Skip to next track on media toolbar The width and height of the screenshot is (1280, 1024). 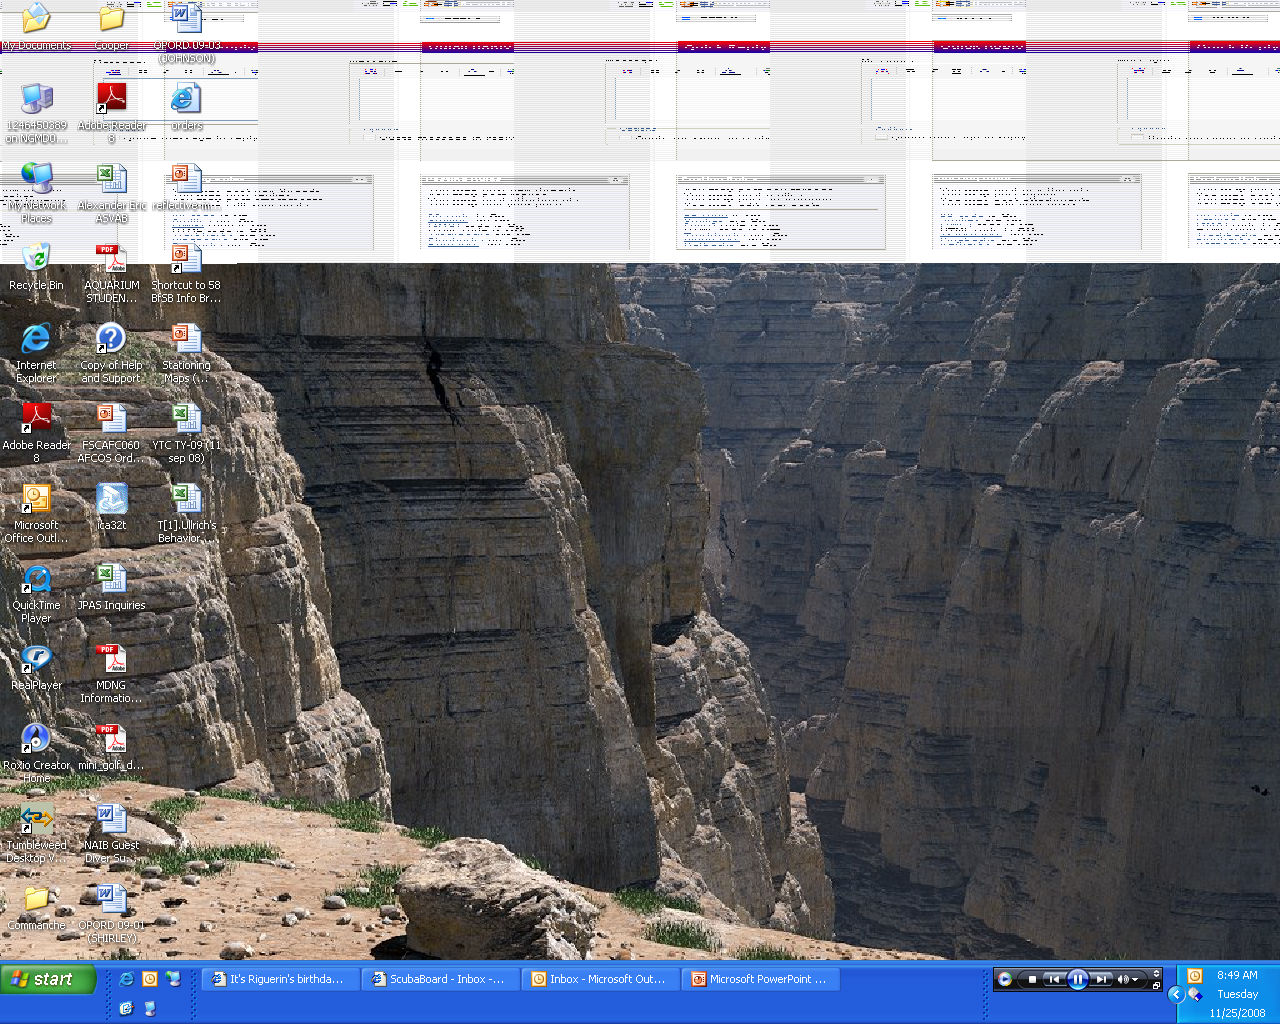click(1100, 979)
